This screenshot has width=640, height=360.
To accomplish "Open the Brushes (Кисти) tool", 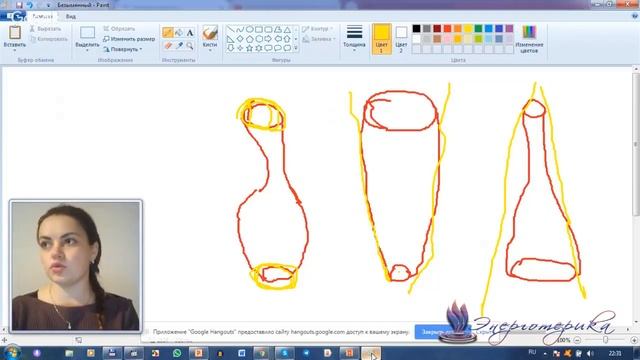I will [x=210, y=37].
